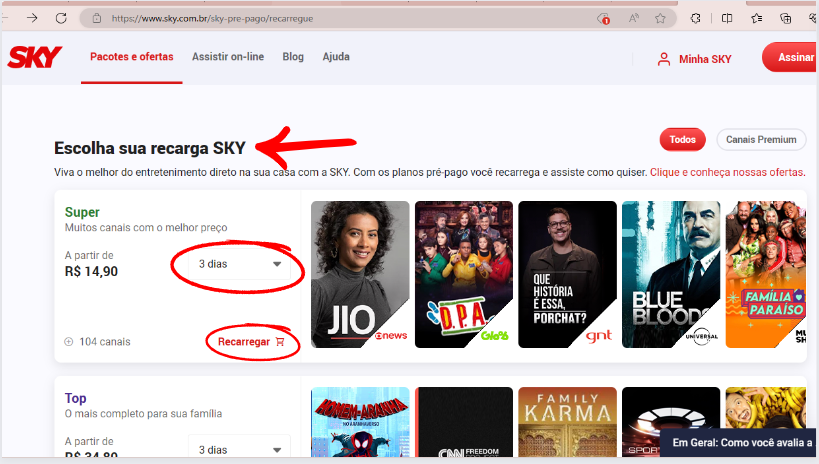This screenshot has width=819, height=464.
Task: Select the Todos filter pill
Action: coord(683,140)
